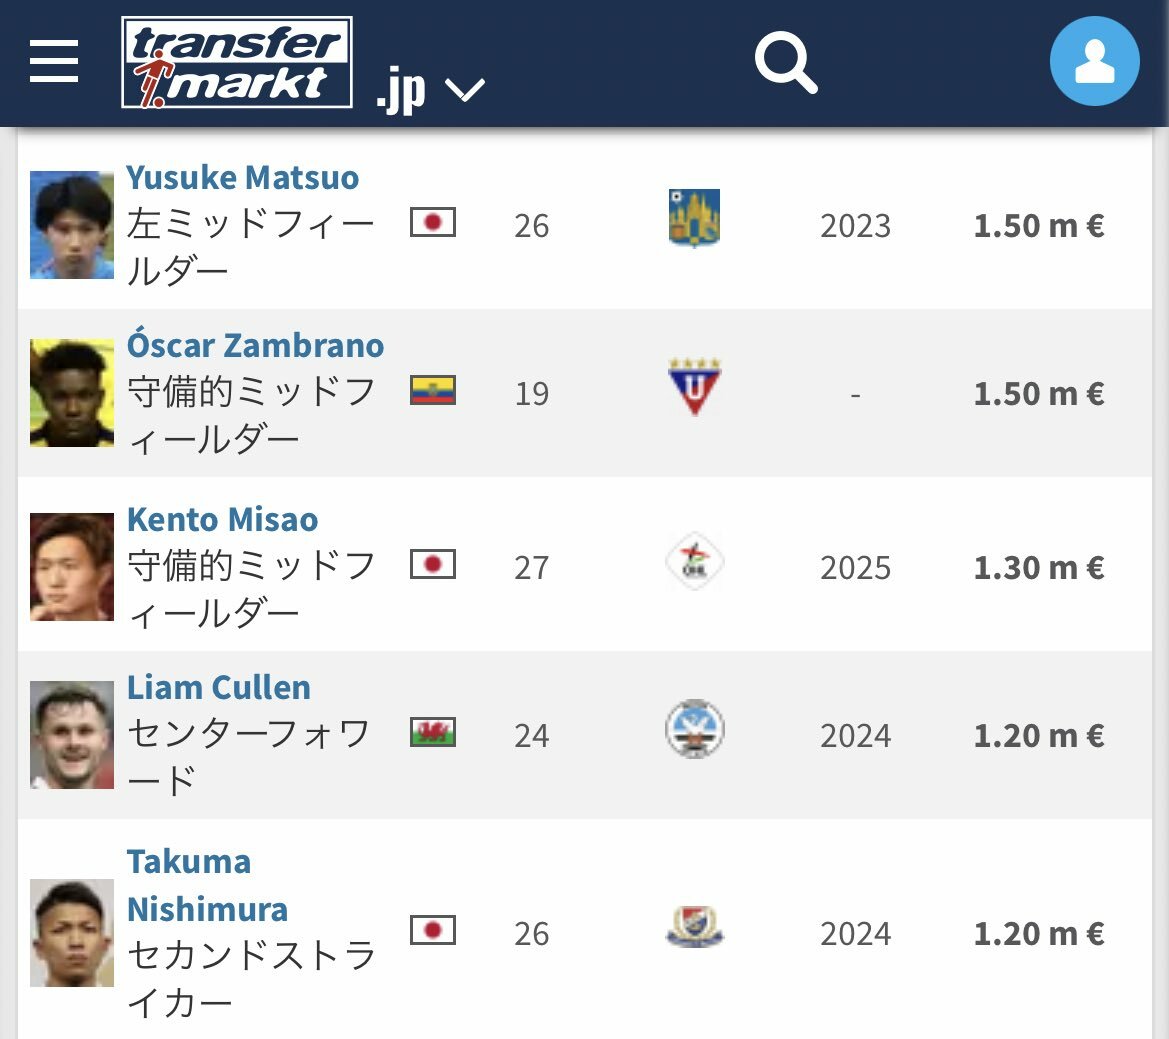Open Yusuke Matsuo player profile link

[x=242, y=177]
